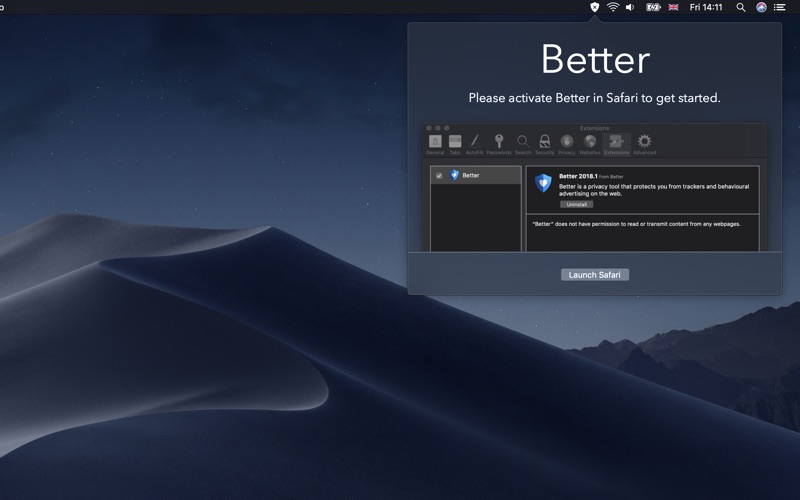Check the battery status icon
The width and height of the screenshot is (800, 500).
point(653,7)
